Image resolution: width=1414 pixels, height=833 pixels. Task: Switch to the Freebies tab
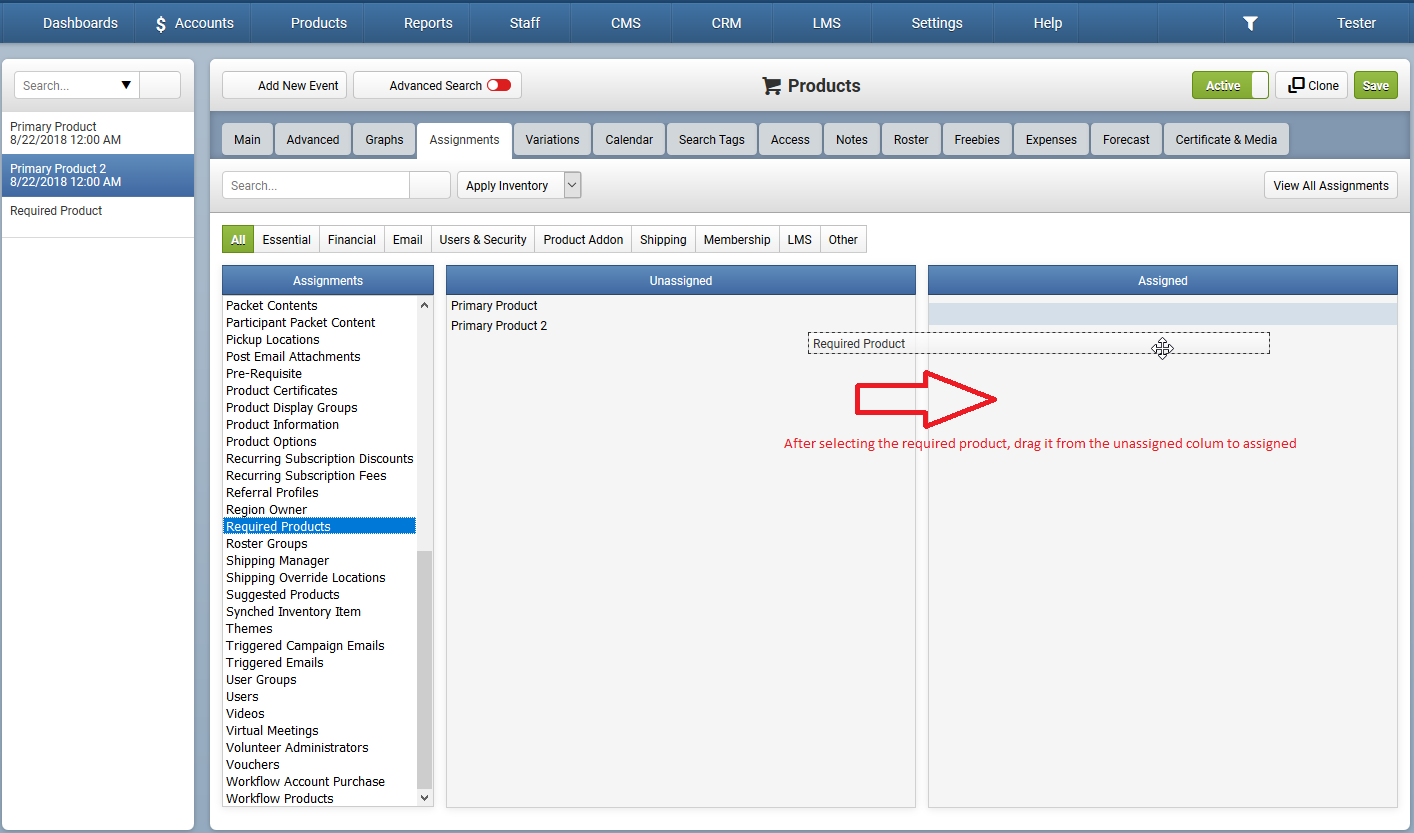[977, 140]
